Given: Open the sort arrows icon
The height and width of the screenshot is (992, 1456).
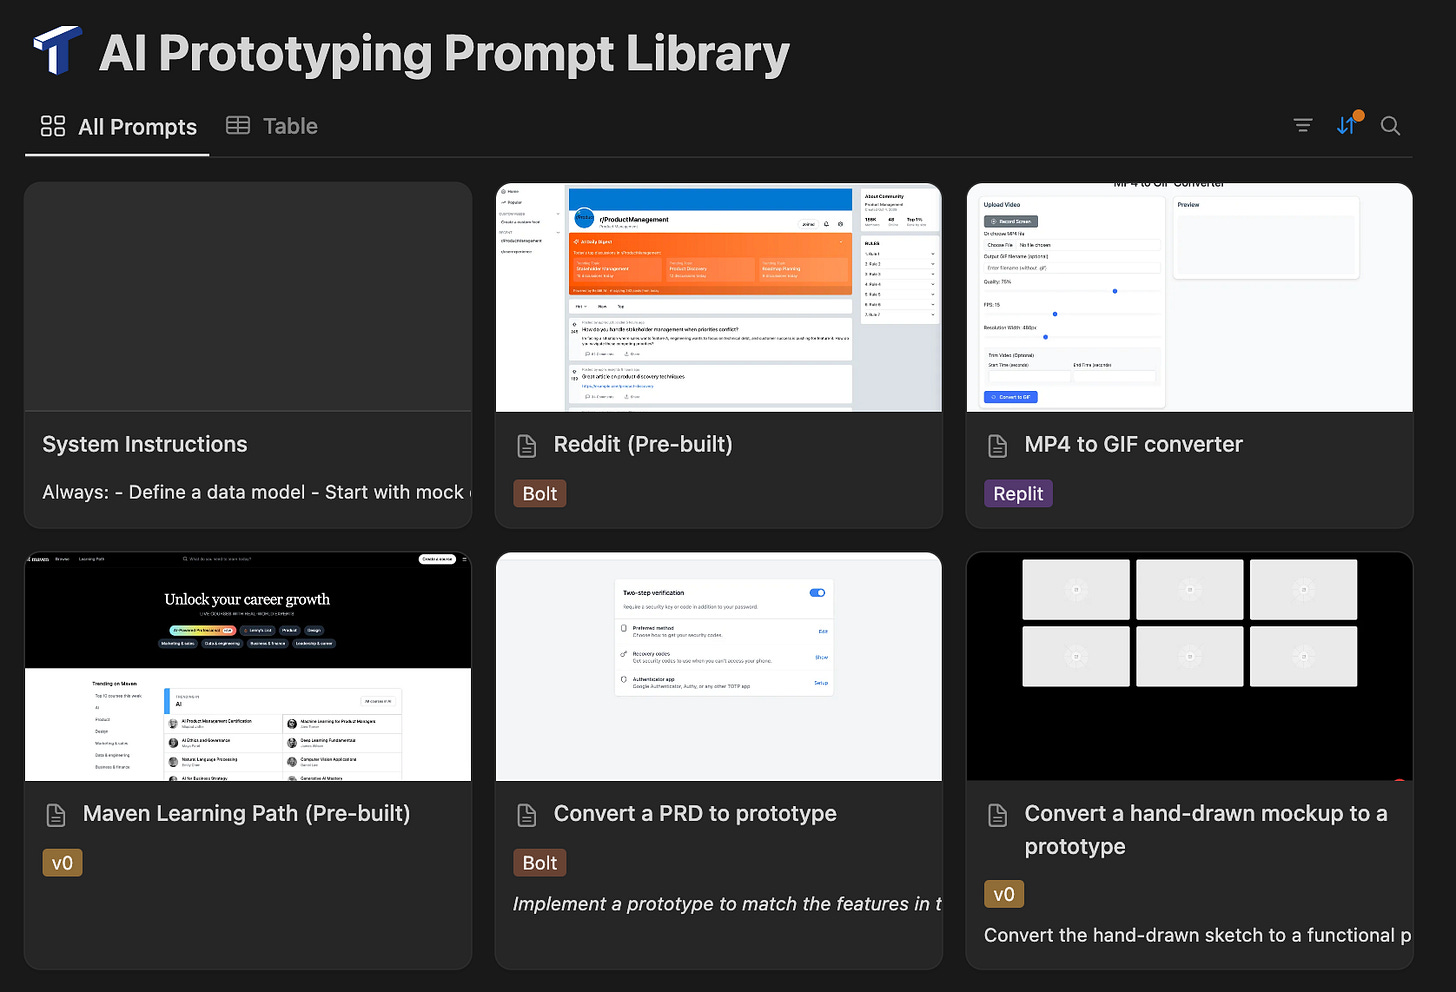Looking at the screenshot, I should [x=1346, y=125].
